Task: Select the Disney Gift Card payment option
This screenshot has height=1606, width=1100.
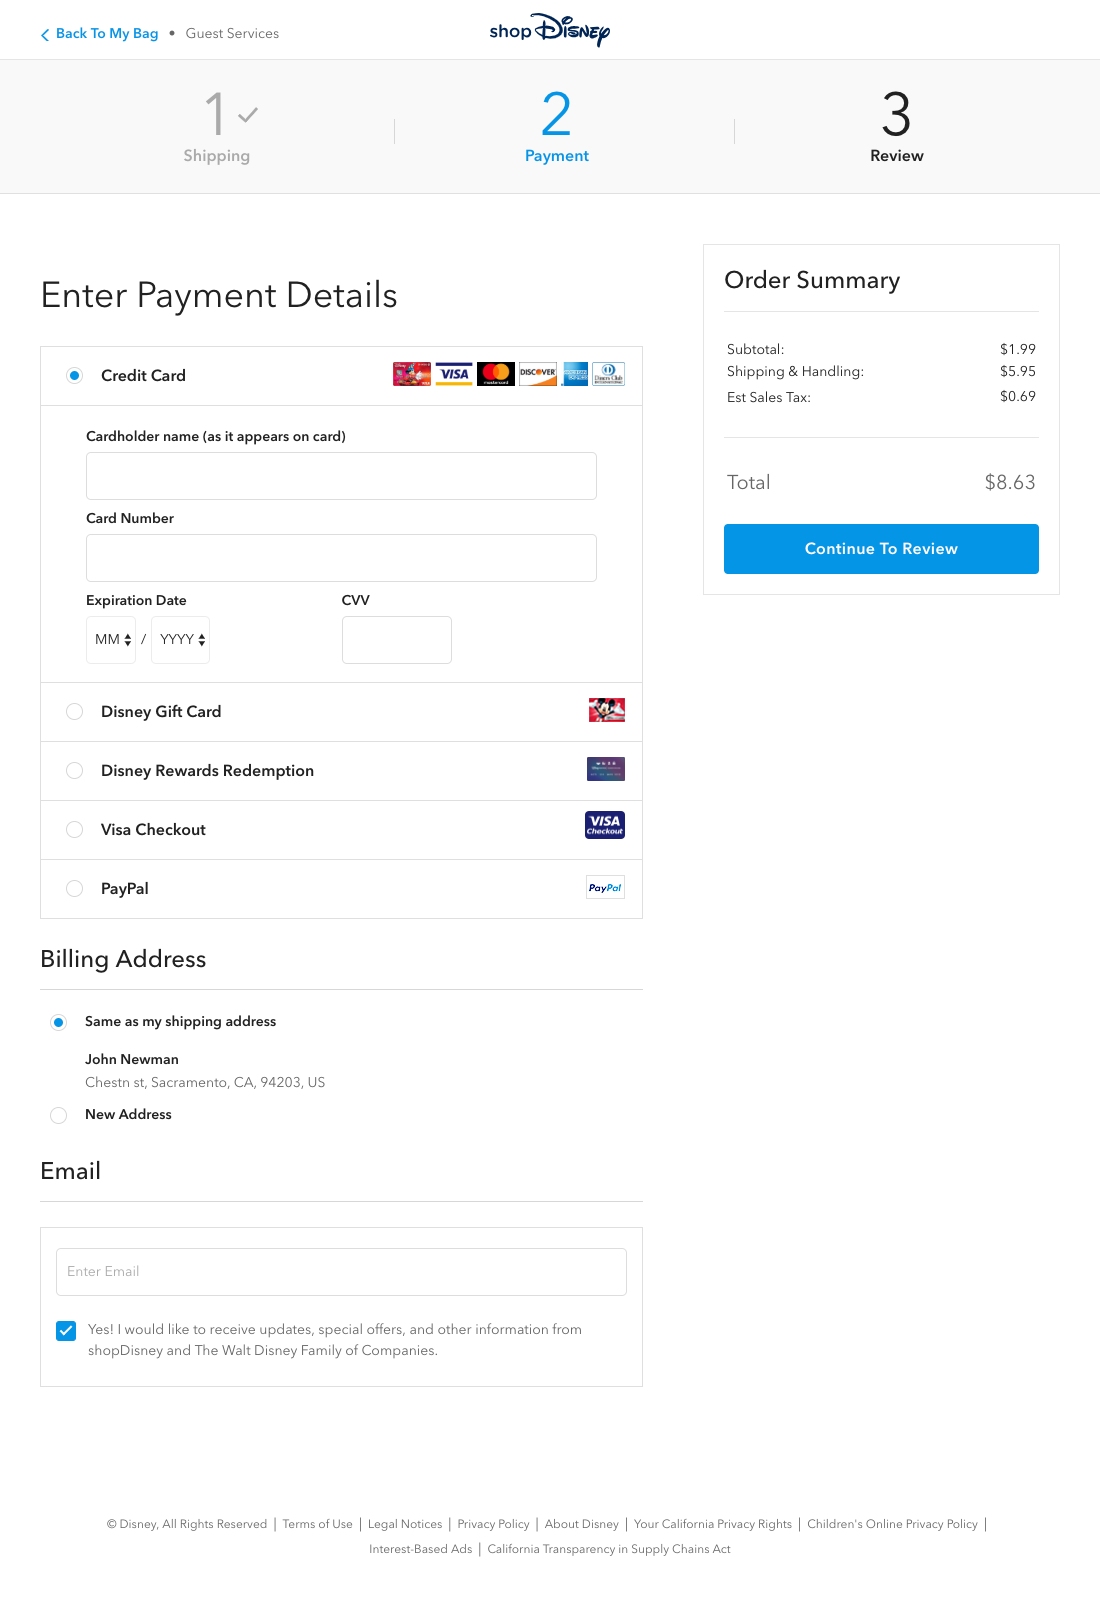Action: 74,711
